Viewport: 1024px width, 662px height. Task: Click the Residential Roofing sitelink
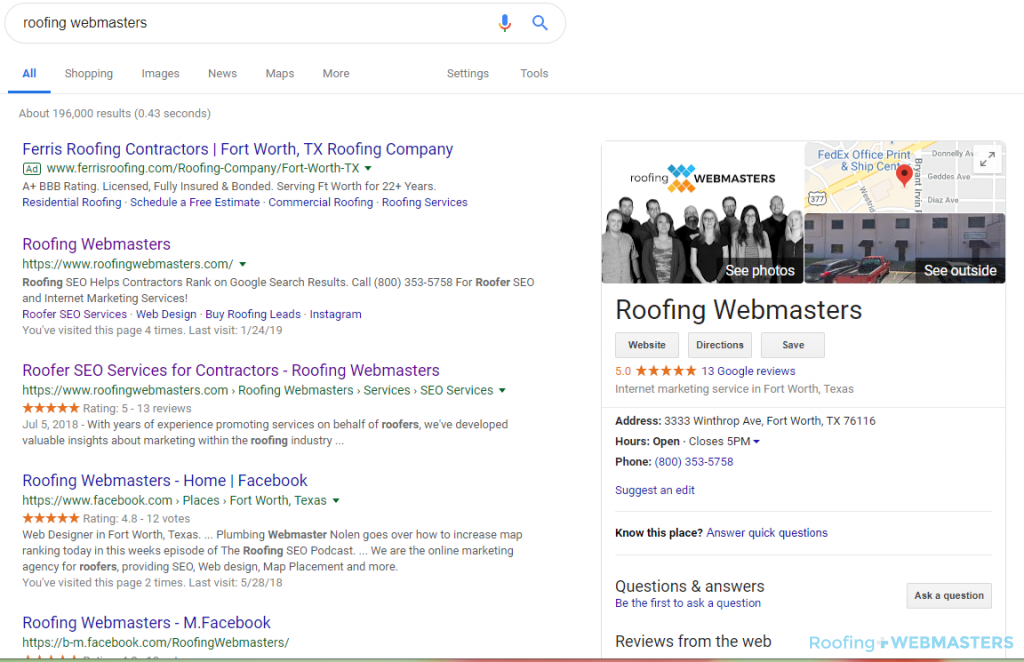(x=72, y=202)
